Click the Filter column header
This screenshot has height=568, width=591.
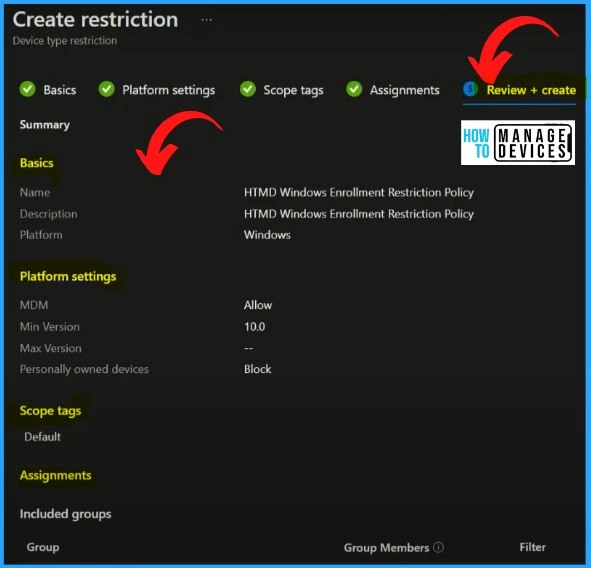(x=532, y=547)
